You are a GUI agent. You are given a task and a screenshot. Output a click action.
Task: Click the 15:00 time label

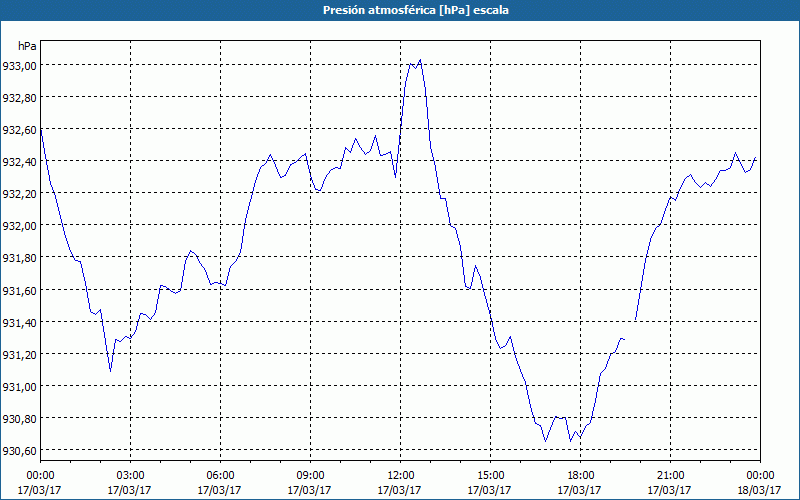click(x=490, y=476)
